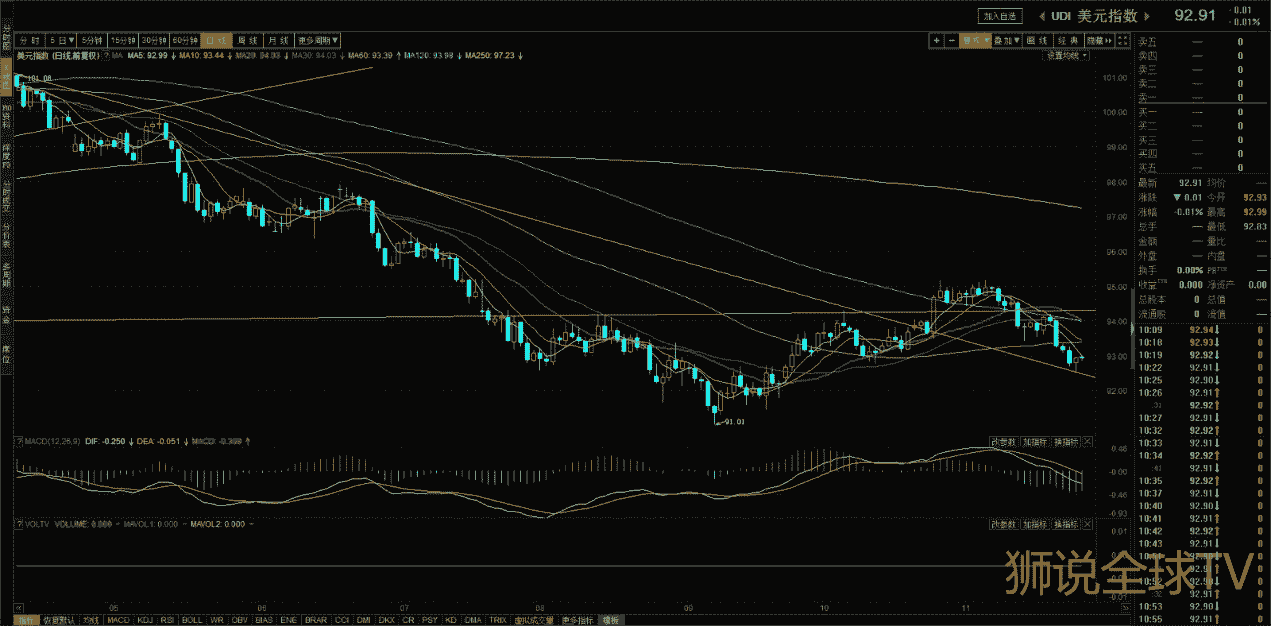Close the VOLTV volume indicator panel
The width and height of the screenshot is (1271, 626).
click(x=1088, y=524)
